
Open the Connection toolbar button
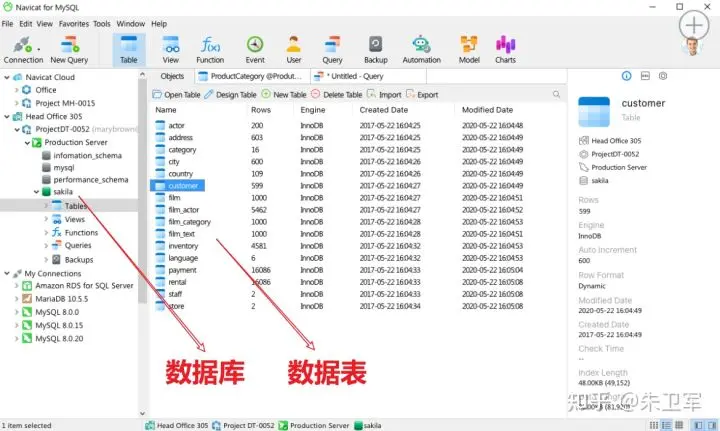click(21, 50)
